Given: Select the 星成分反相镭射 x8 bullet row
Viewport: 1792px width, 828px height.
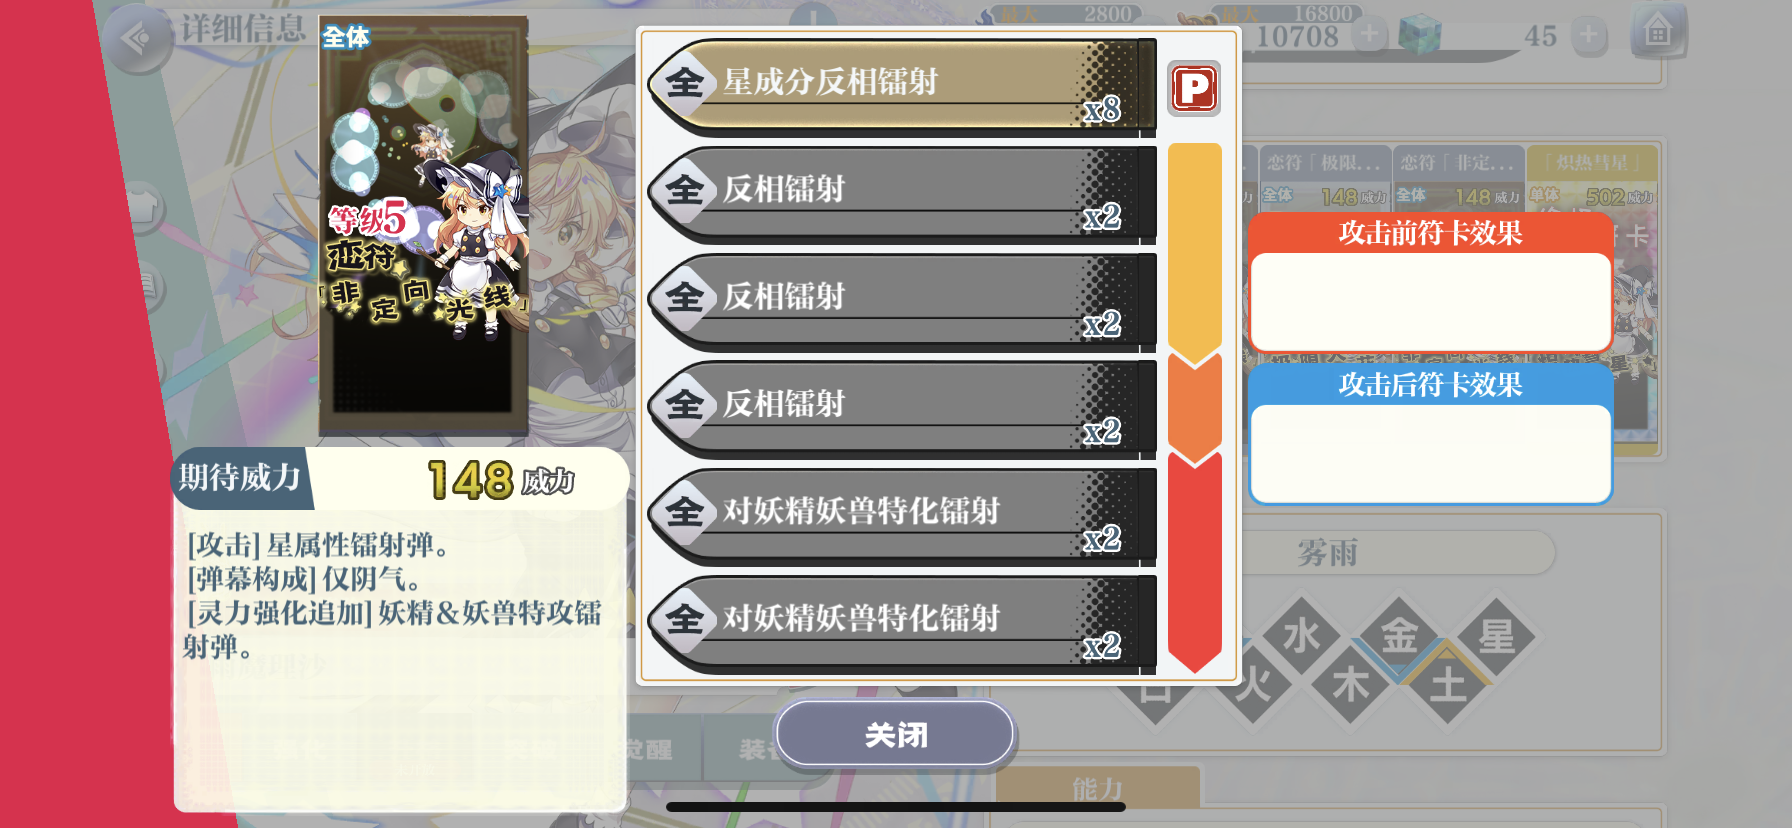Looking at the screenshot, I should point(902,84).
